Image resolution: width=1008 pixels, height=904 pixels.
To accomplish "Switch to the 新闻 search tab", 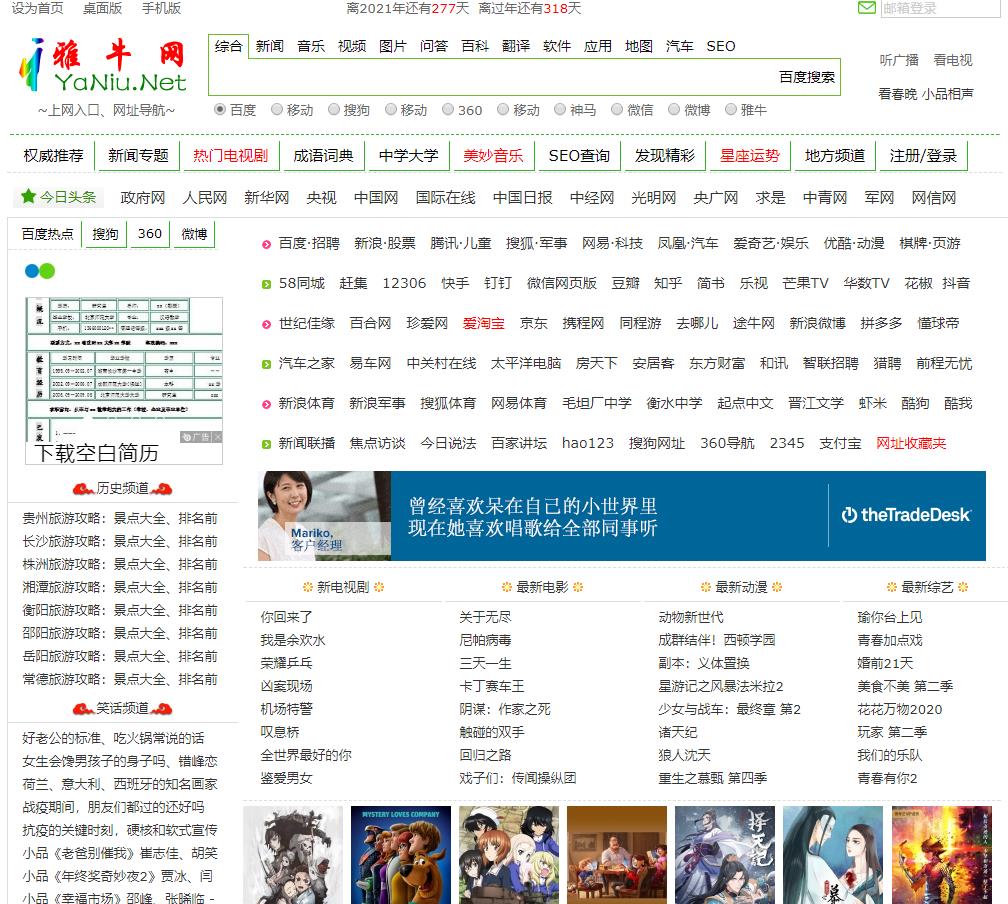I will tap(269, 46).
